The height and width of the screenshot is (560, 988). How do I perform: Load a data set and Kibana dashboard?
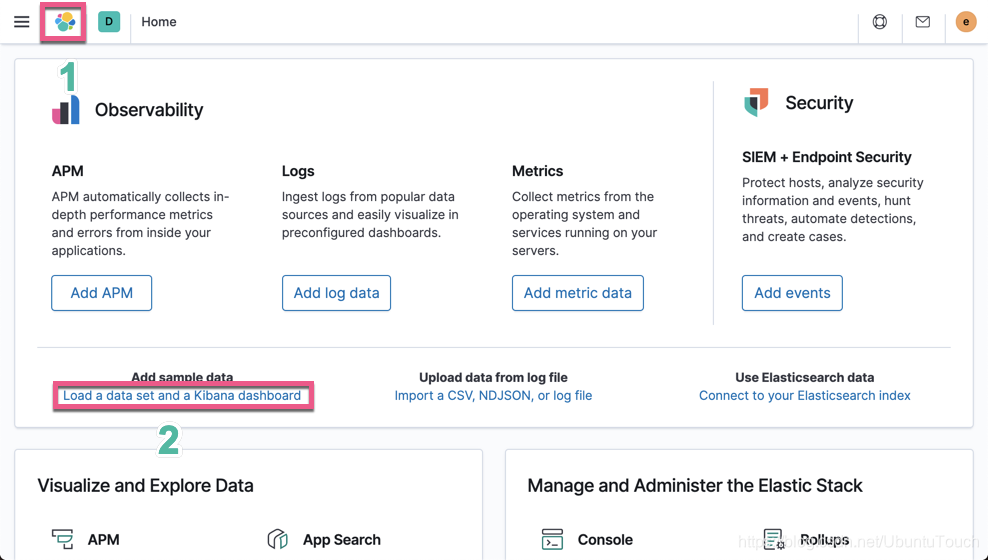click(x=182, y=396)
